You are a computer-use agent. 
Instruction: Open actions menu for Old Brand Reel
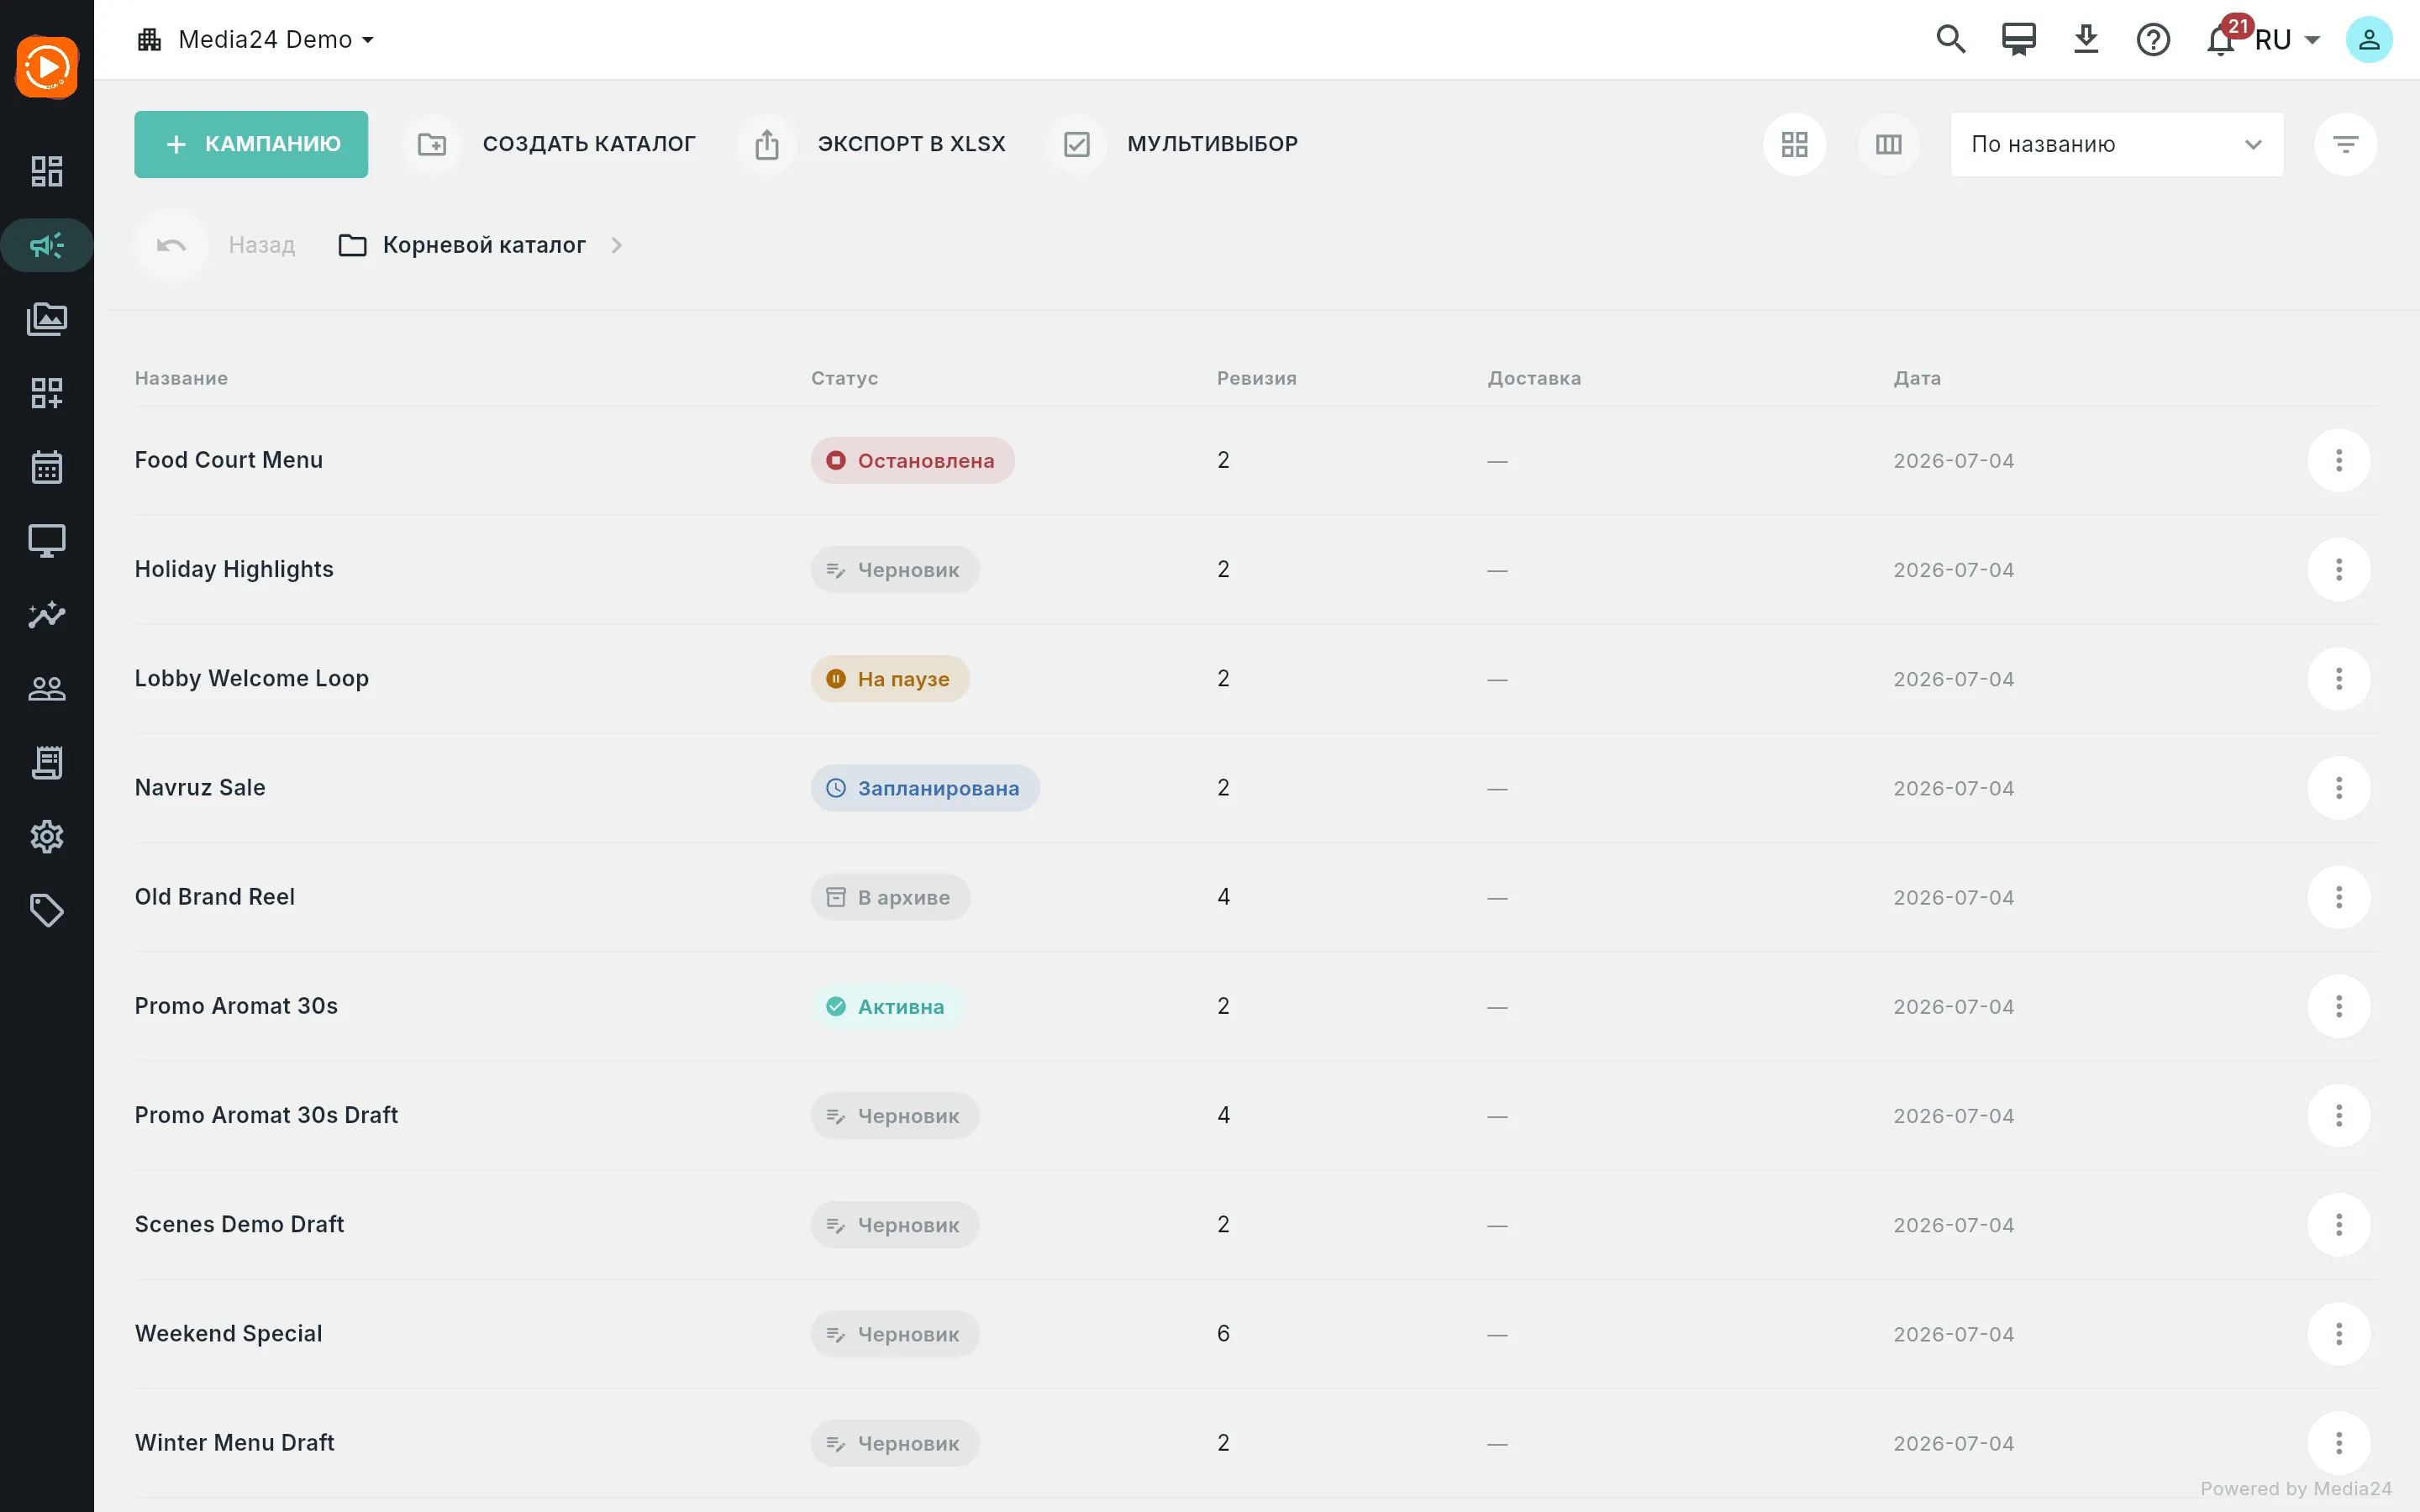pyautogui.click(x=2339, y=897)
